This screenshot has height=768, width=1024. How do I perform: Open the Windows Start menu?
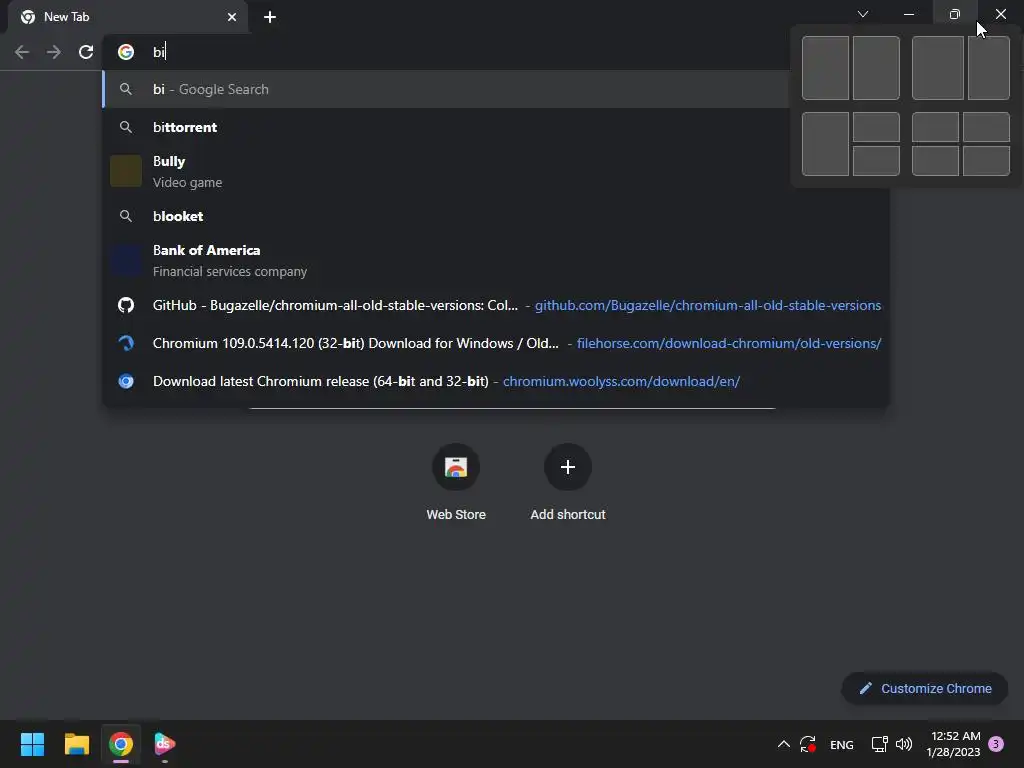[x=32, y=744]
